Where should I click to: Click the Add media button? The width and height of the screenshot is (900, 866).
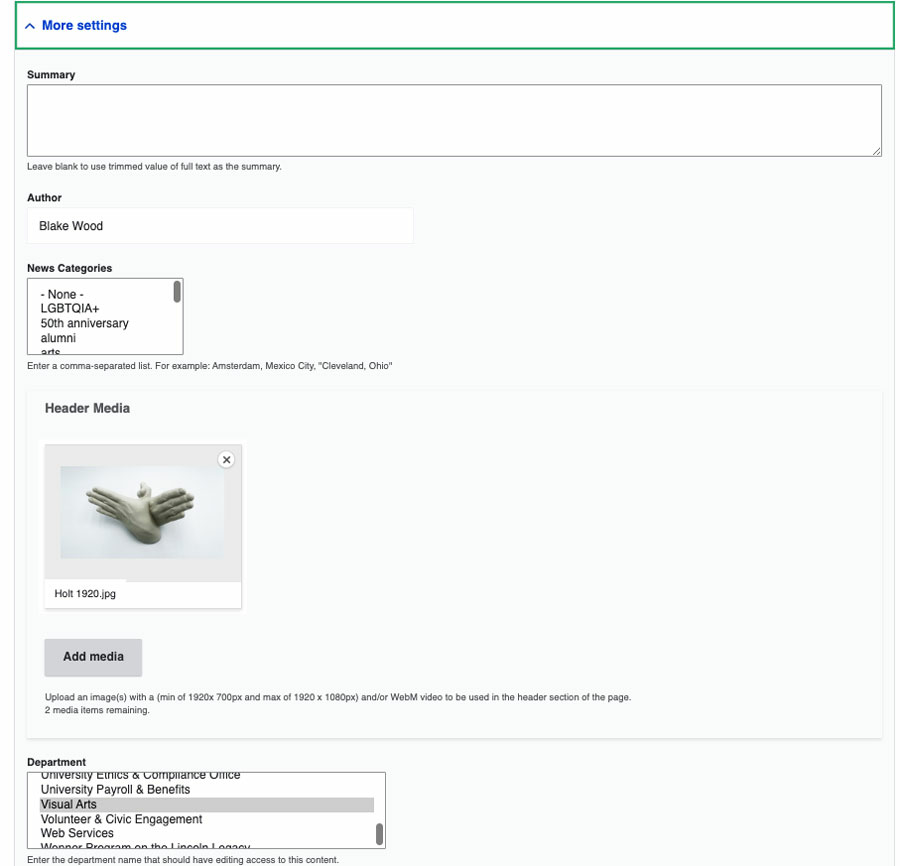tap(93, 657)
